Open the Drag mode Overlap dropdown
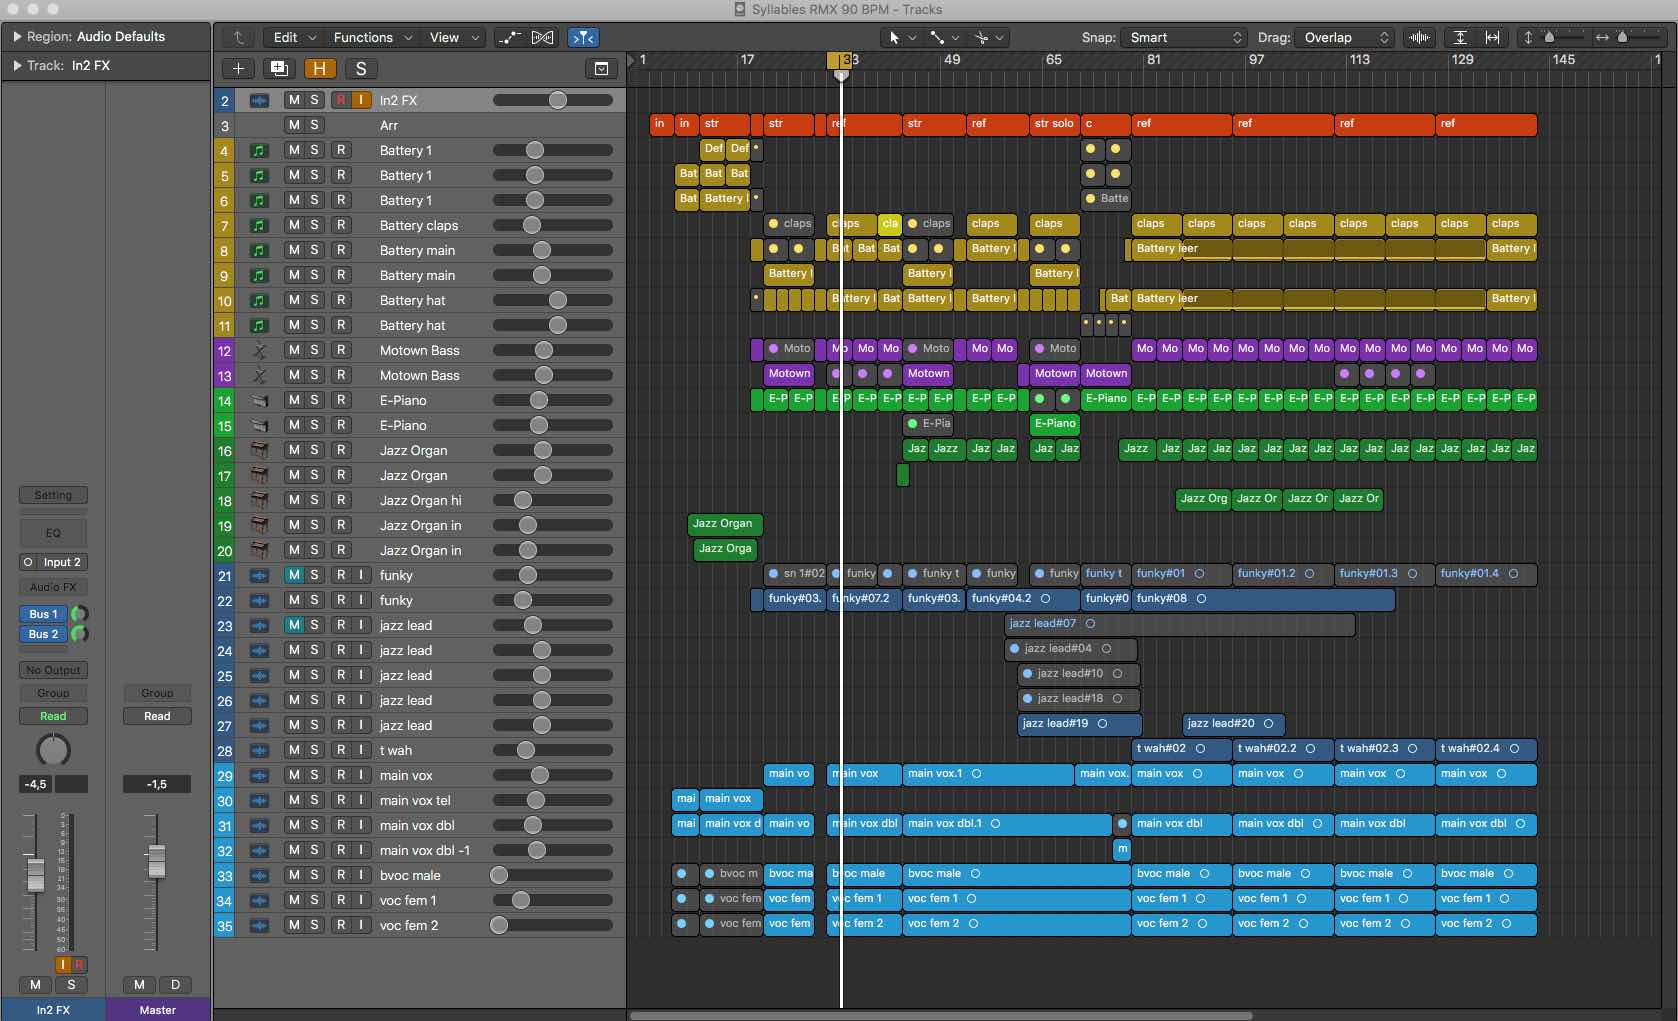 (x=1345, y=37)
